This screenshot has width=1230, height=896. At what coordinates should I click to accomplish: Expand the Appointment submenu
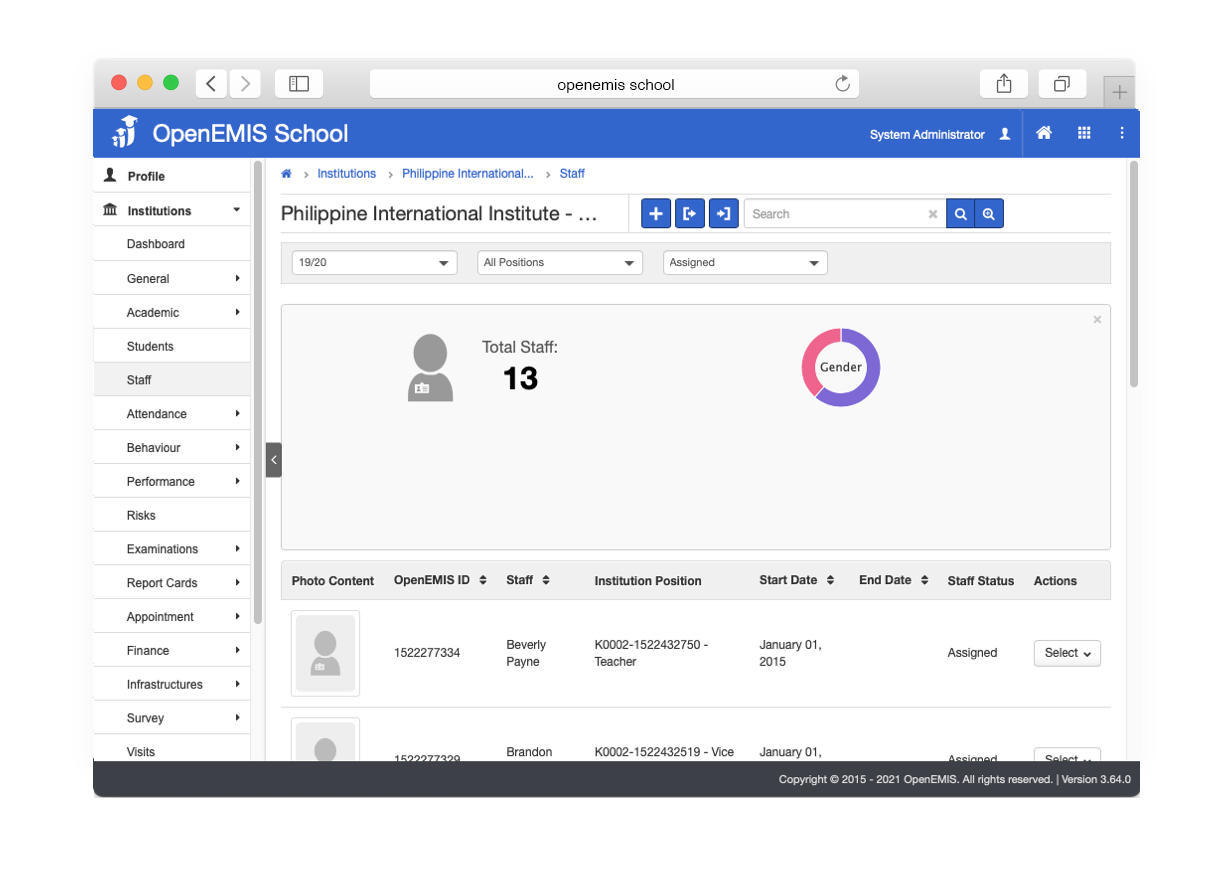pyautogui.click(x=172, y=617)
